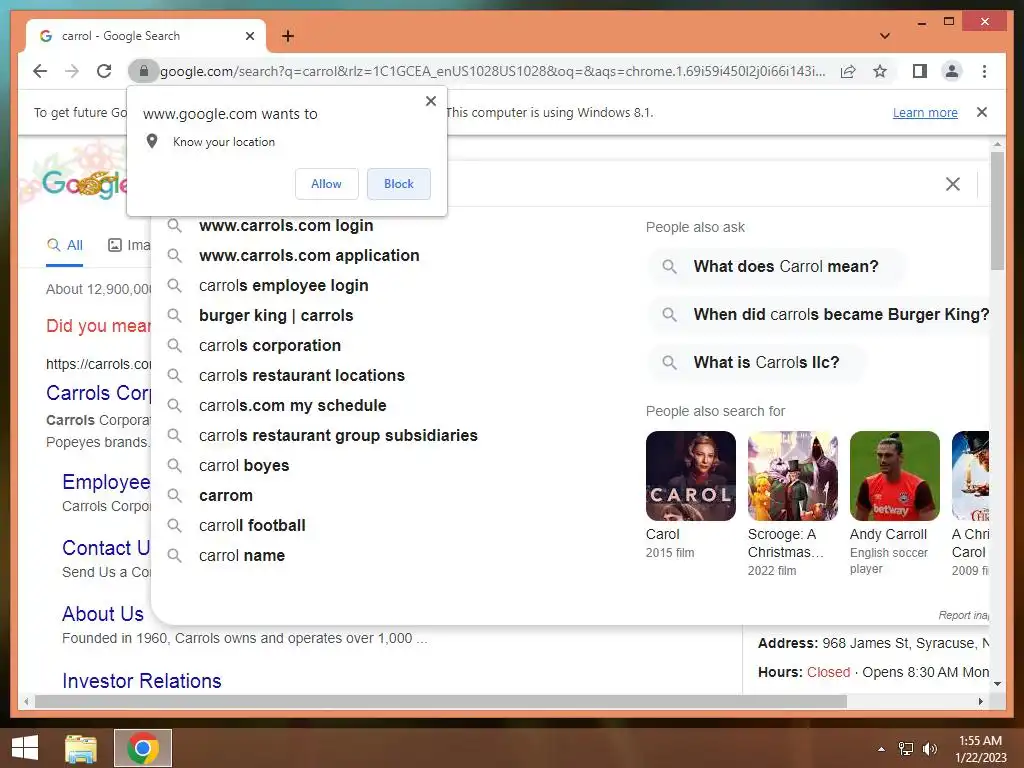This screenshot has width=1024, height=768.
Task: Switch to the All results tab
Action: (65, 246)
